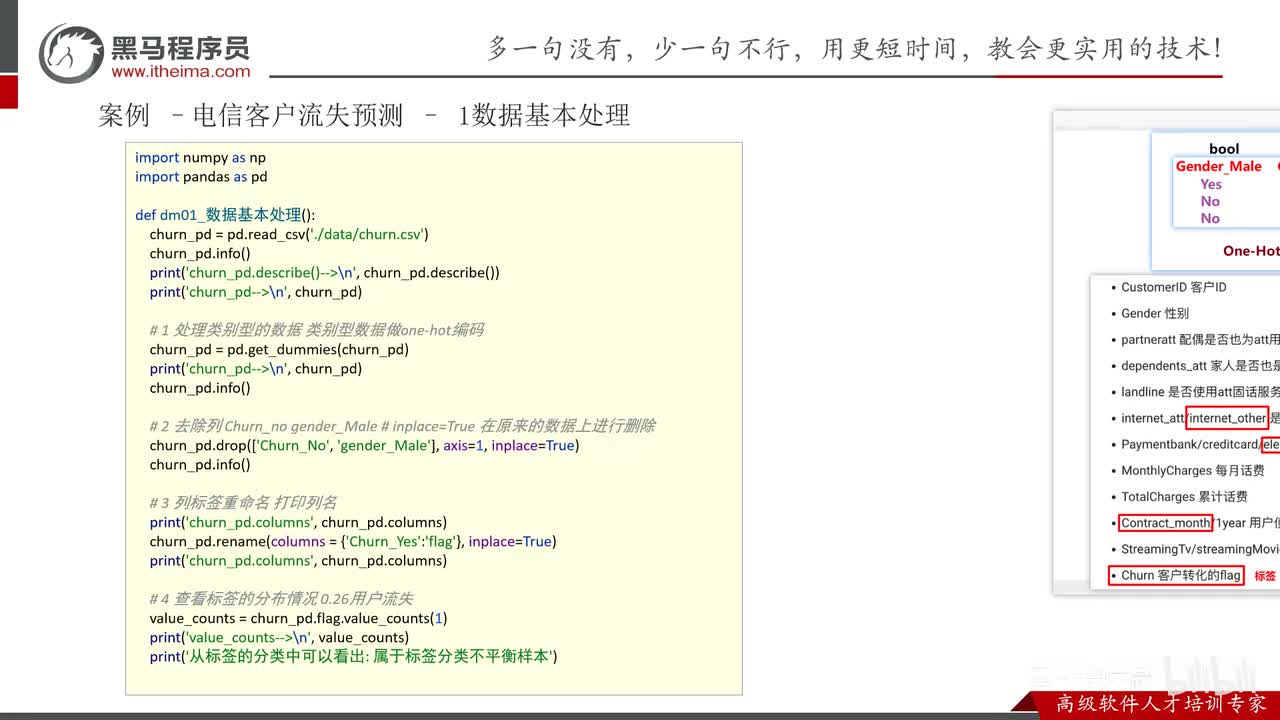The image size is (1280, 720).
Task: Click comment #4 查看标签的分布情况
Action: coord(281,599)
